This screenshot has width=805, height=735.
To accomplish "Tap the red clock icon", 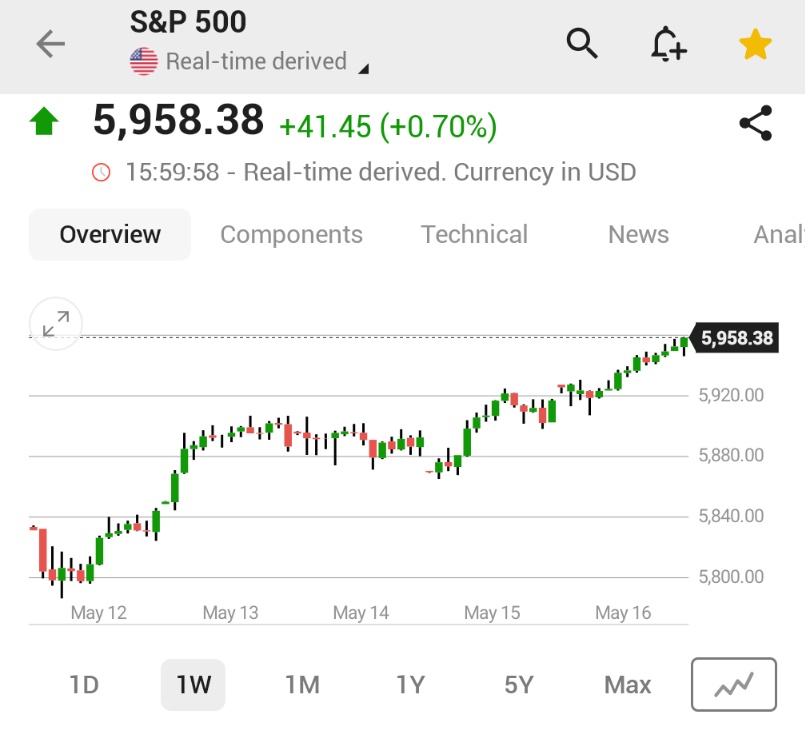I will click(x=101, y=172).
